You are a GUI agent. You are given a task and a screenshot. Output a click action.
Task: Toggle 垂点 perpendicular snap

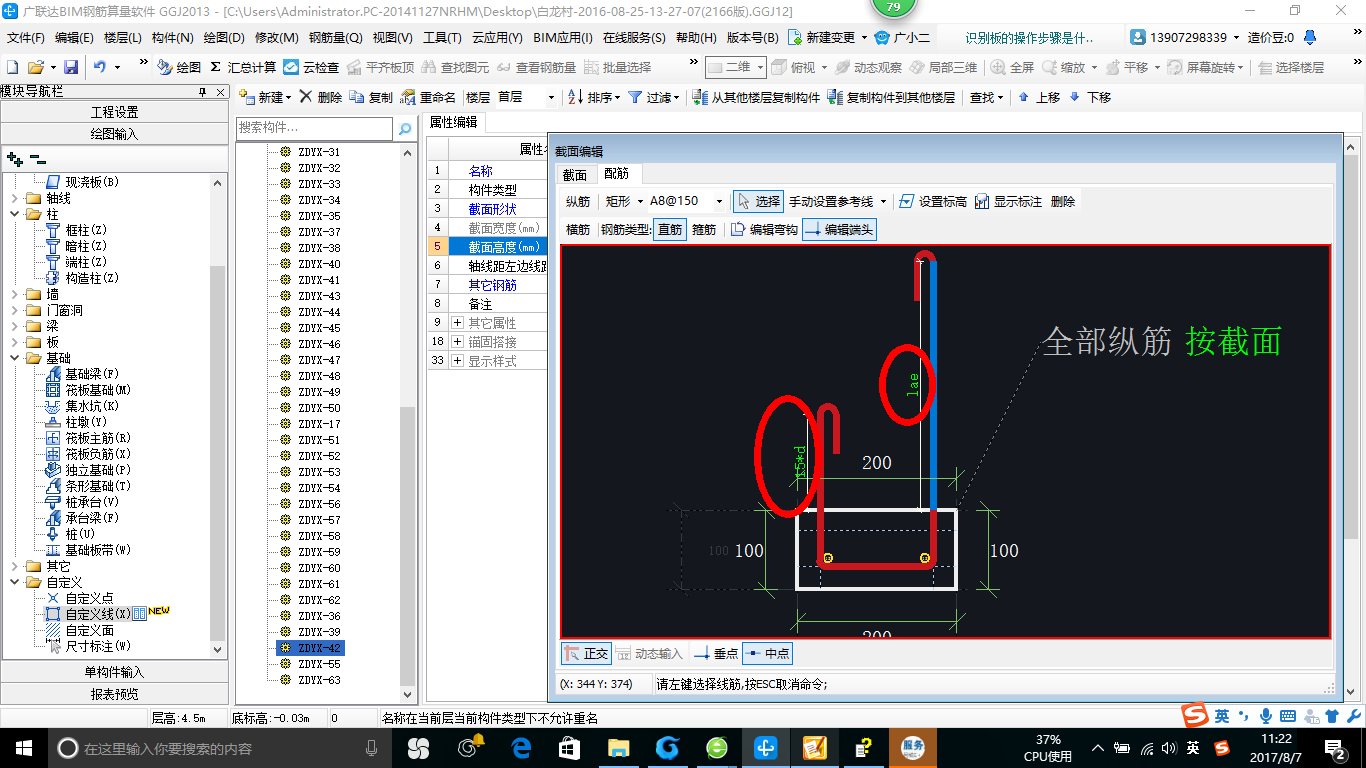point(716,653)
